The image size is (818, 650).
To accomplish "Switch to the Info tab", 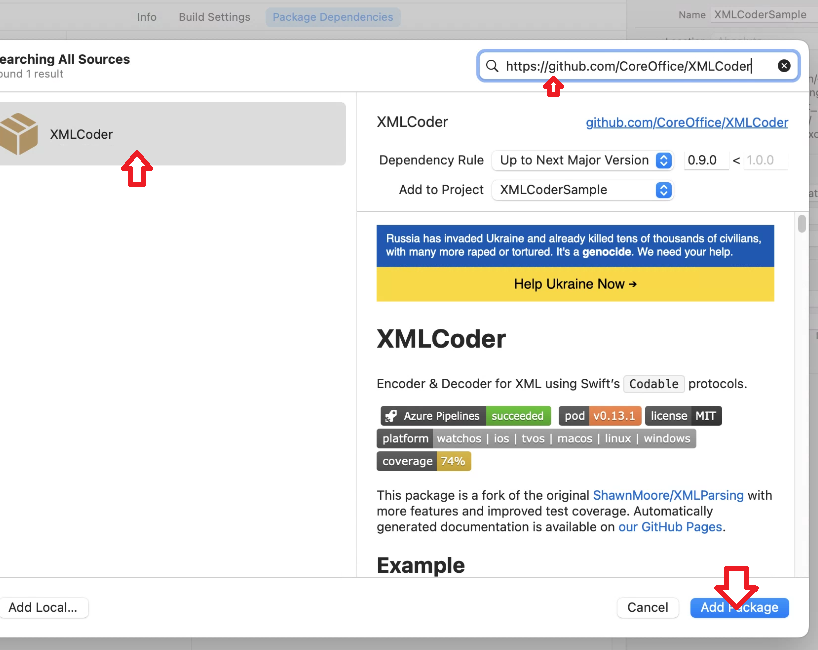I will (147, 17).
